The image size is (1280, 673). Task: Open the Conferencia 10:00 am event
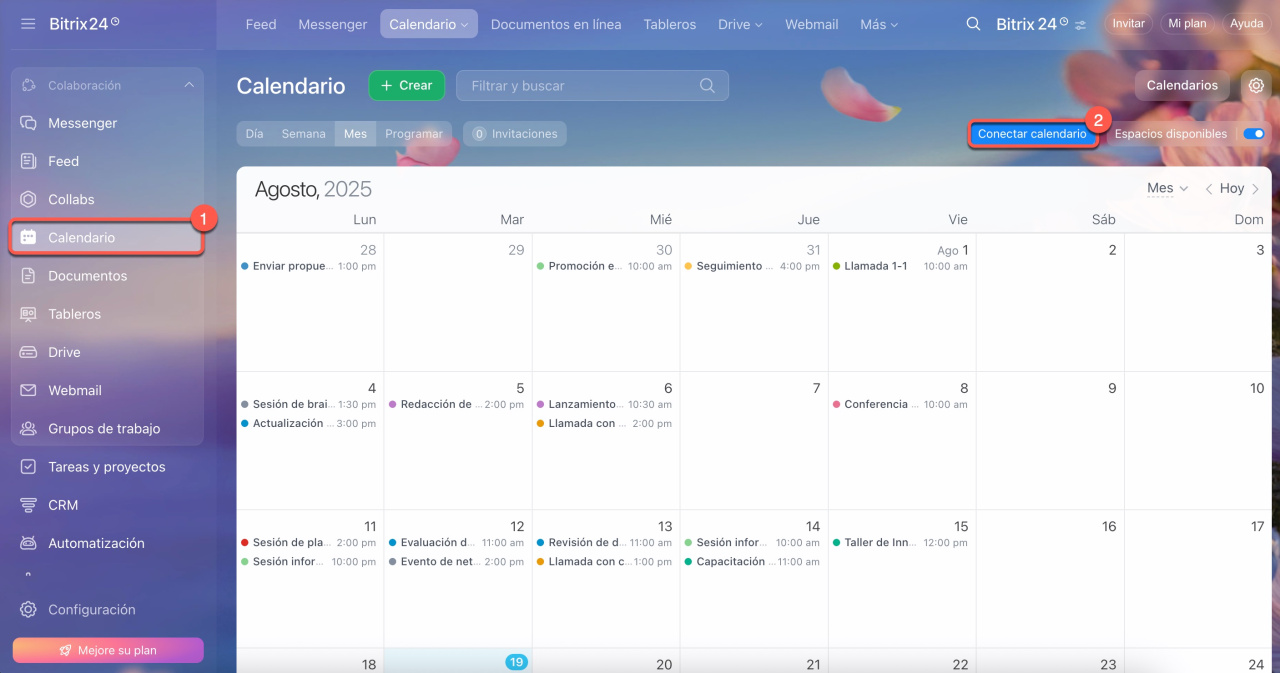(x=900, y=405)
